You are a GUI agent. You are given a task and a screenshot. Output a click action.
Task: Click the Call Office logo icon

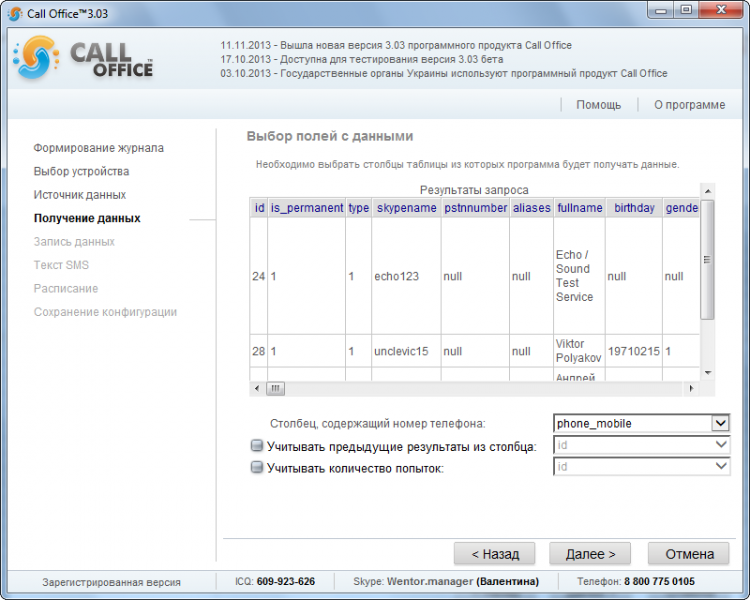pyautogui.click(x=36, y=57)
